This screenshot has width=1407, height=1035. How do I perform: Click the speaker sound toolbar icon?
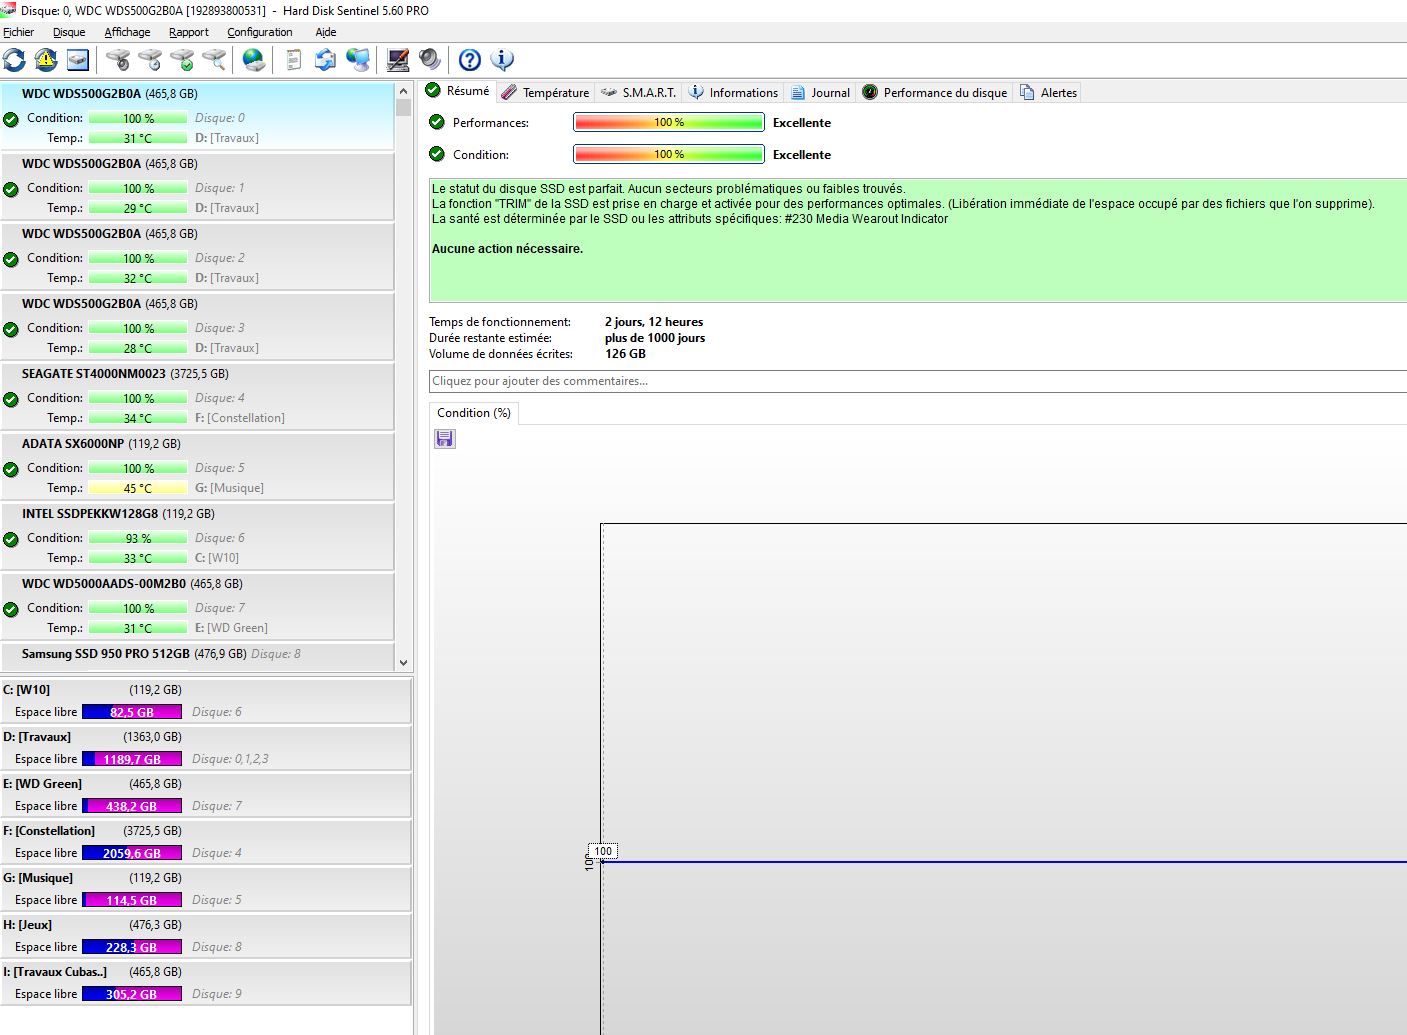pyautogui.click(x=429, y=60)
